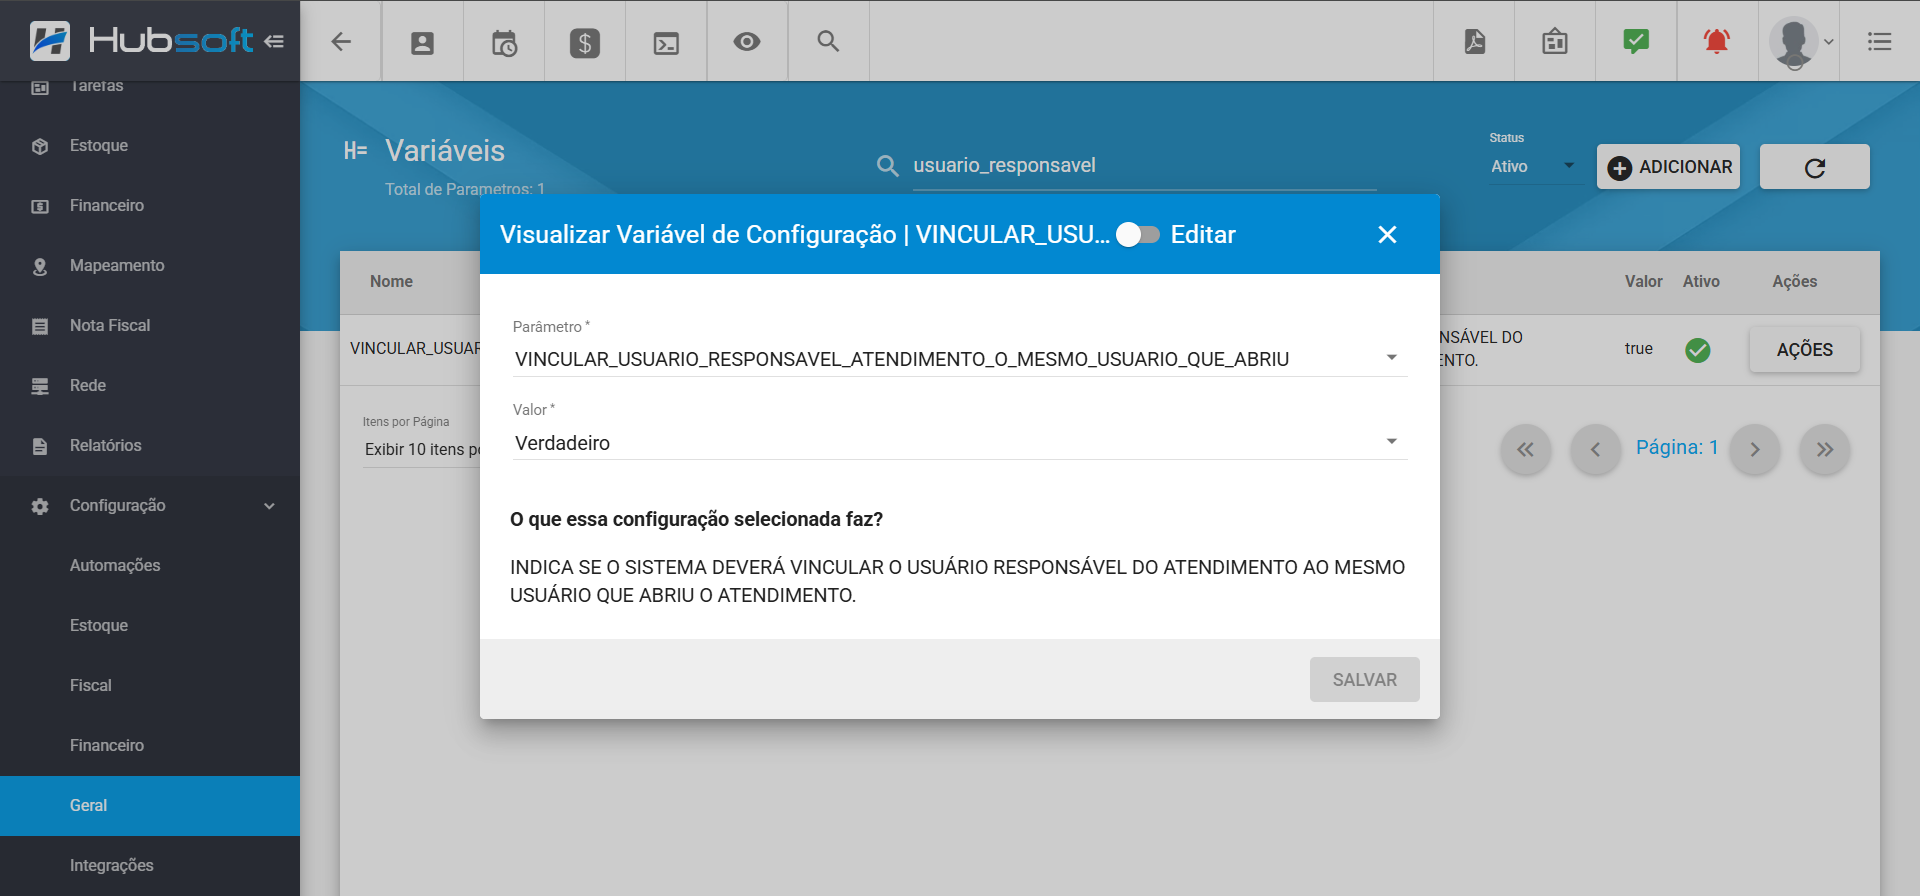Click the back arrow in top toolbar
The height and width of the screenshot is (896, 1920).
[x=341, y=42]
